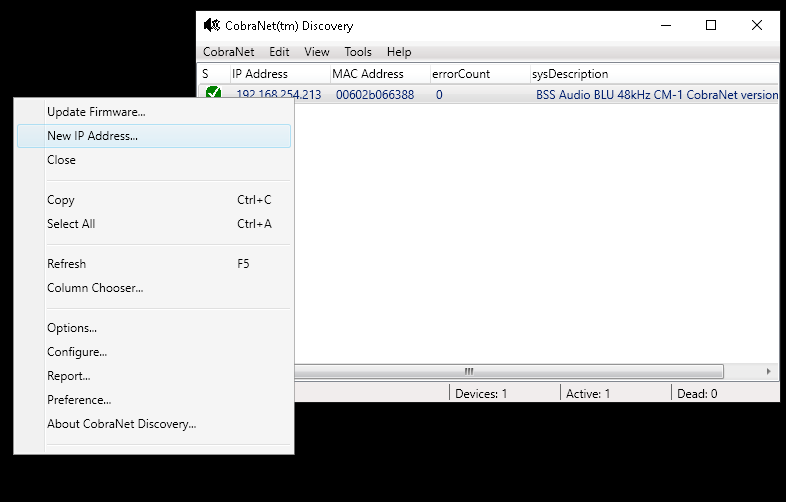
Task: Open Options... from the menu
Action: (72, 328)
